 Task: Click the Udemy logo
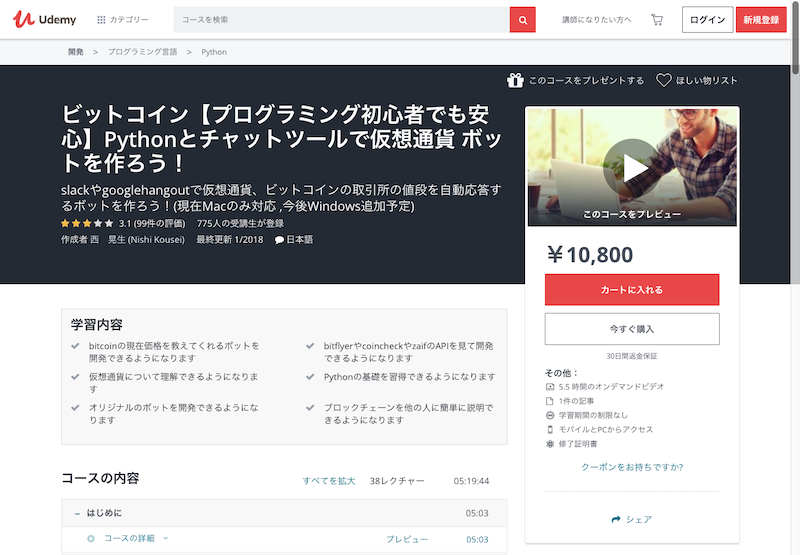(44, 19)
